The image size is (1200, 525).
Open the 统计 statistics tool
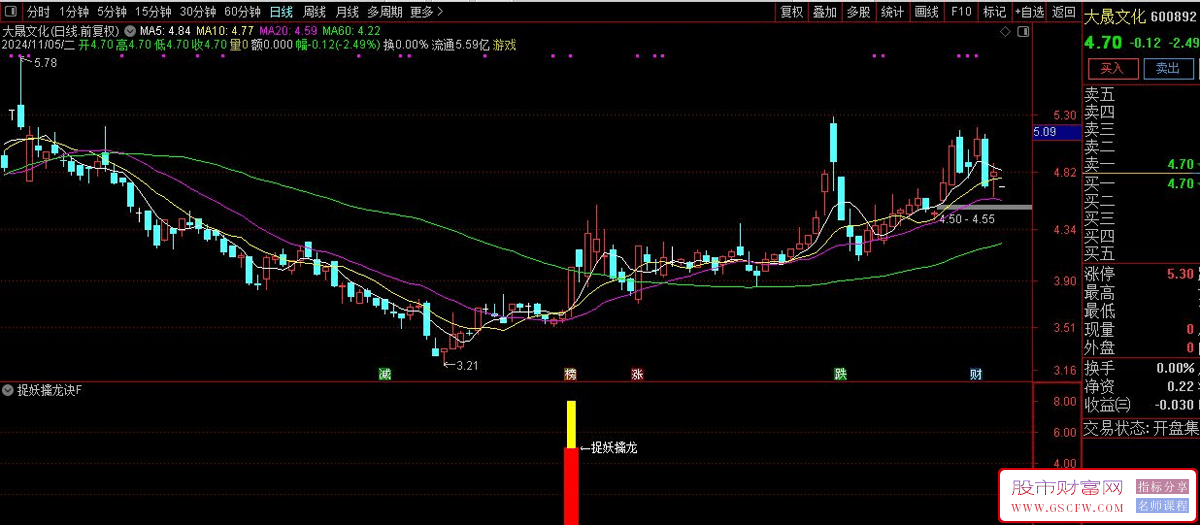pyautogui.click(x=893, y=12)
